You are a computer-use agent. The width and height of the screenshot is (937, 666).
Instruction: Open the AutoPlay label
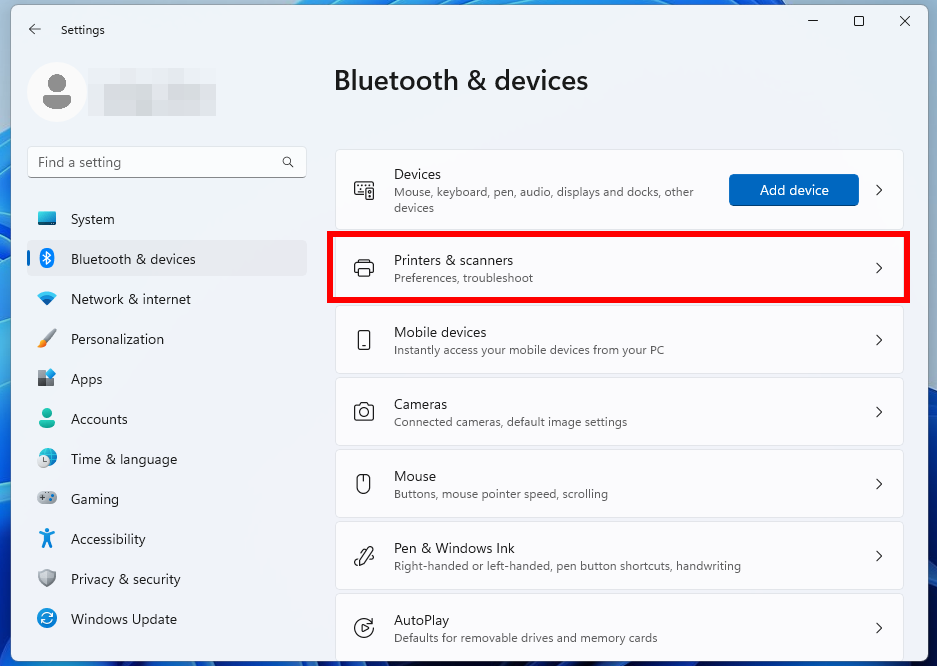point(421,621)
